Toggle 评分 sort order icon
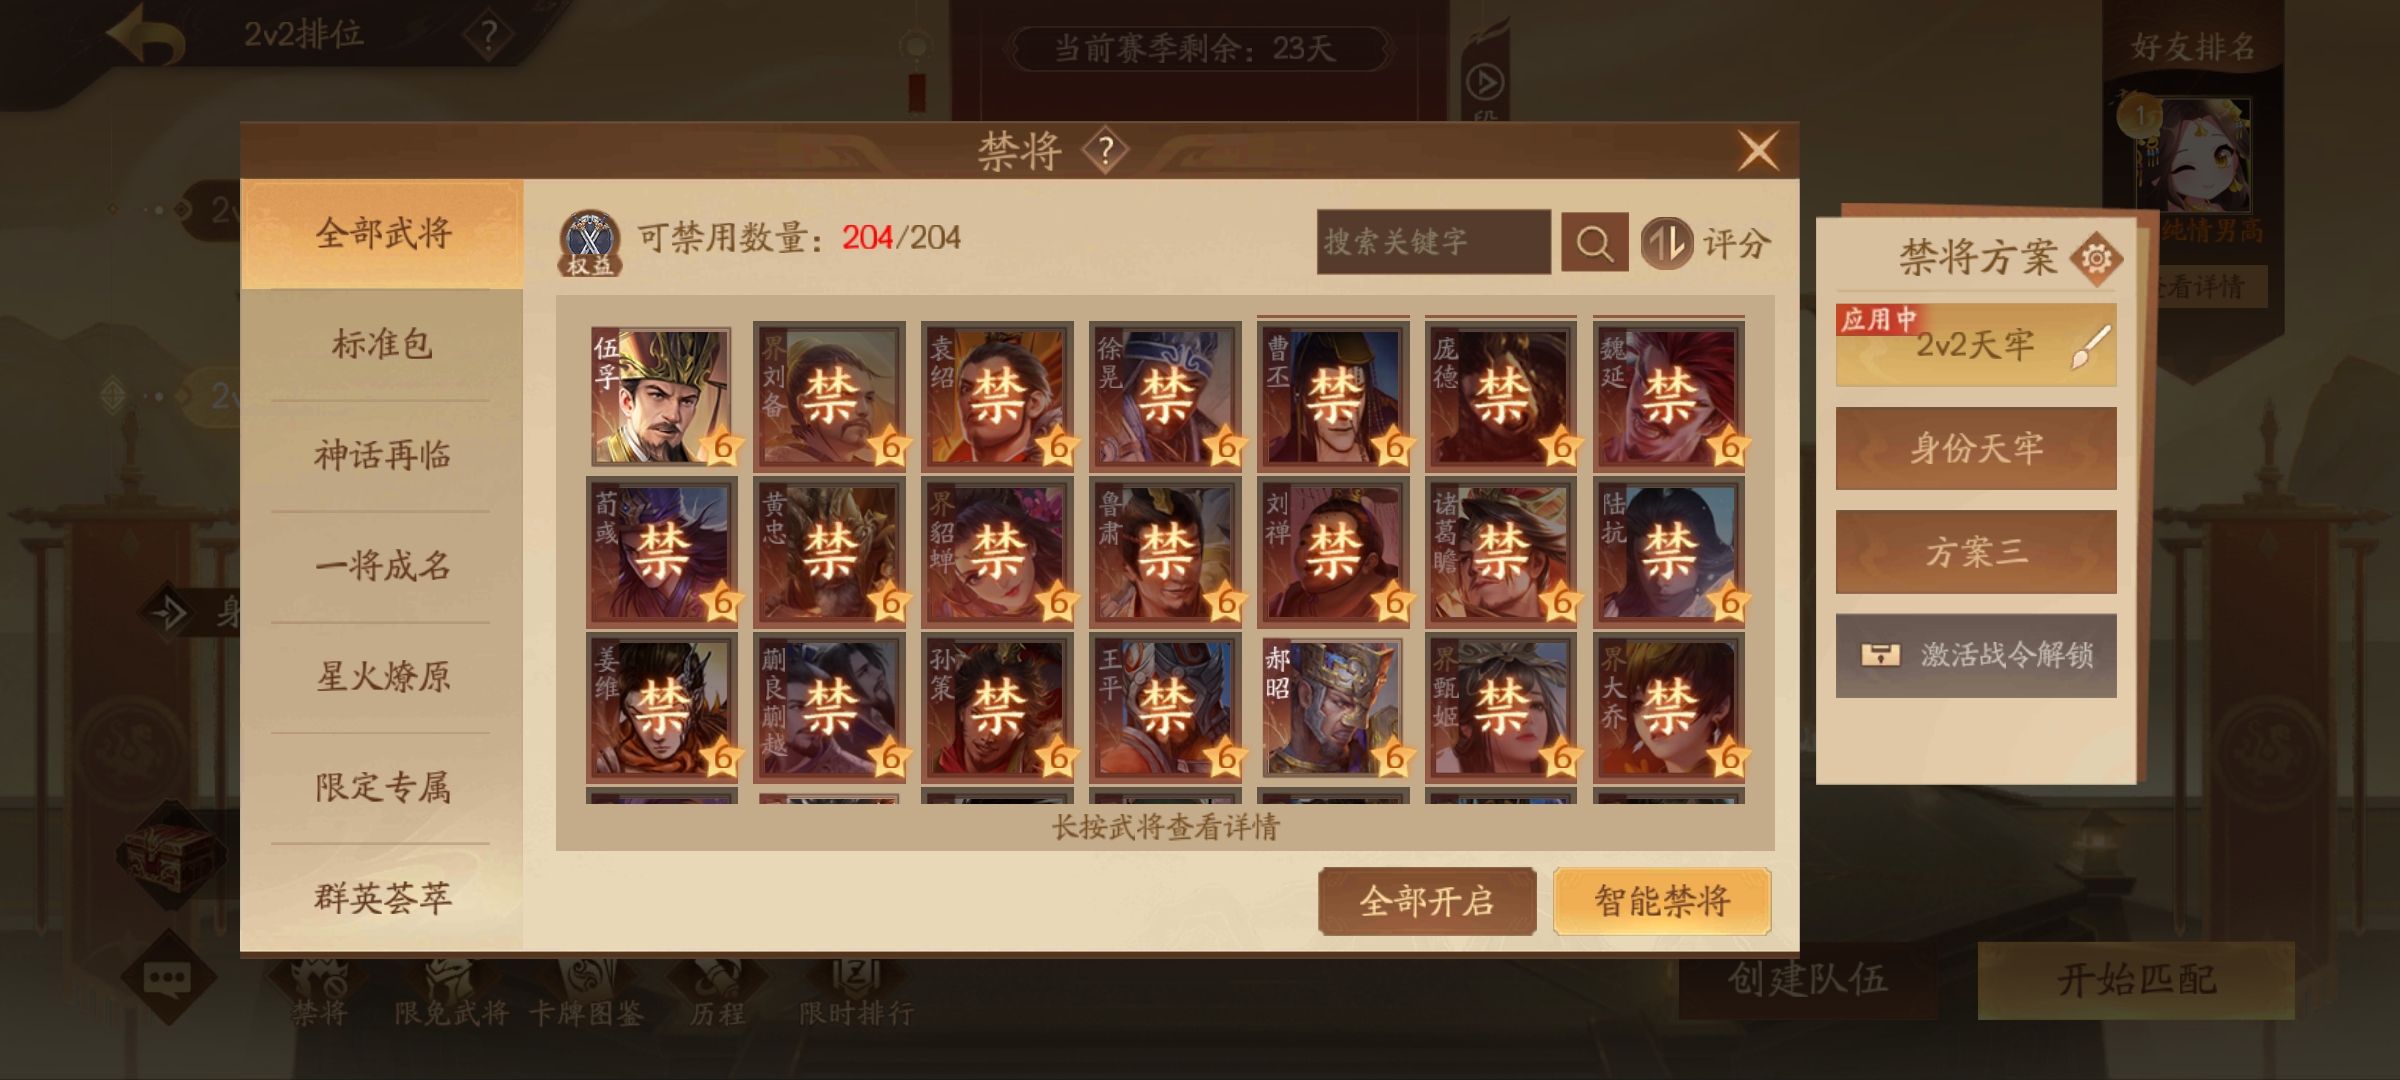This screenshot has height=1080, width=2400. tap(1665, 243)
